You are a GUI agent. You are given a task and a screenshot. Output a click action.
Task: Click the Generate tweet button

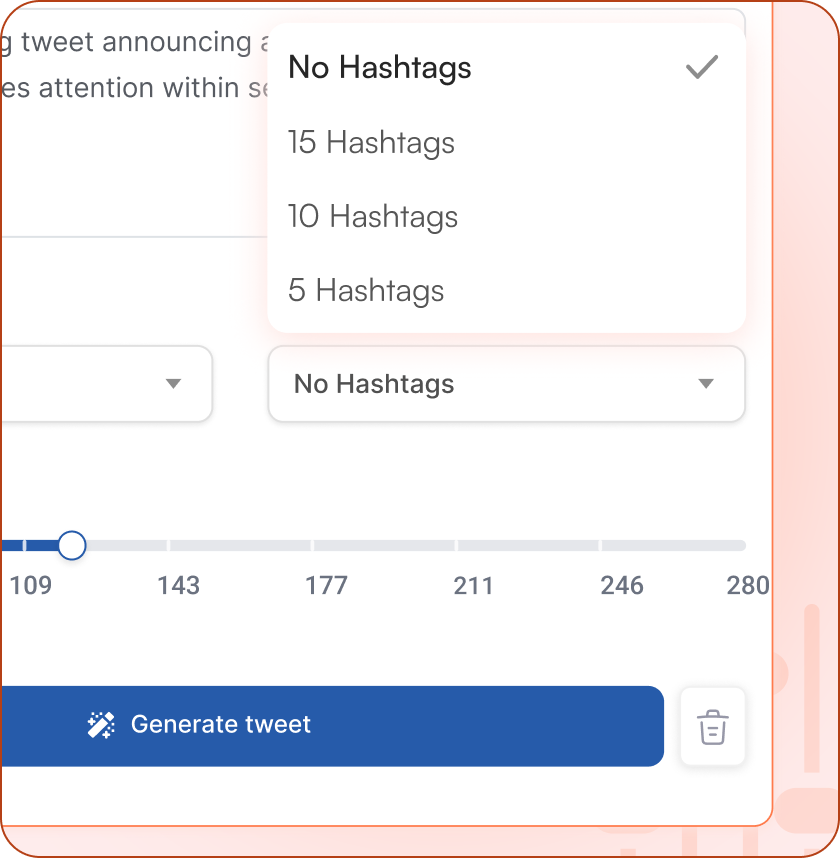pyautogui.click(x=332, y=725)
